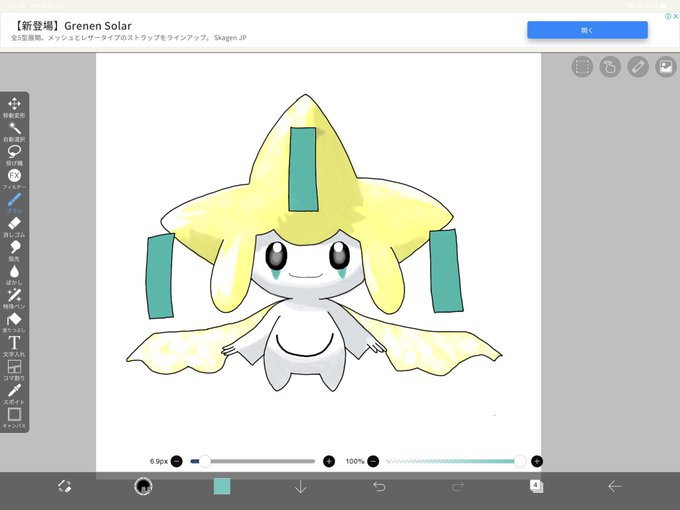Select the Transform (移動変形) tool
The width and height of the screenshot is (680, 510).
pos(14,107)
